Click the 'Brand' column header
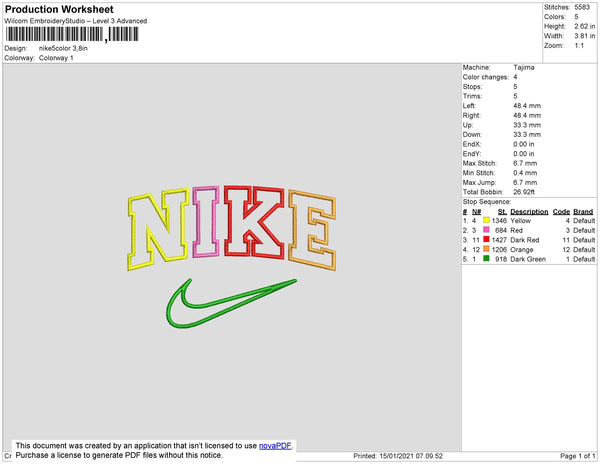The height and width of the screenshot is (464, 600). pos(583,212)
